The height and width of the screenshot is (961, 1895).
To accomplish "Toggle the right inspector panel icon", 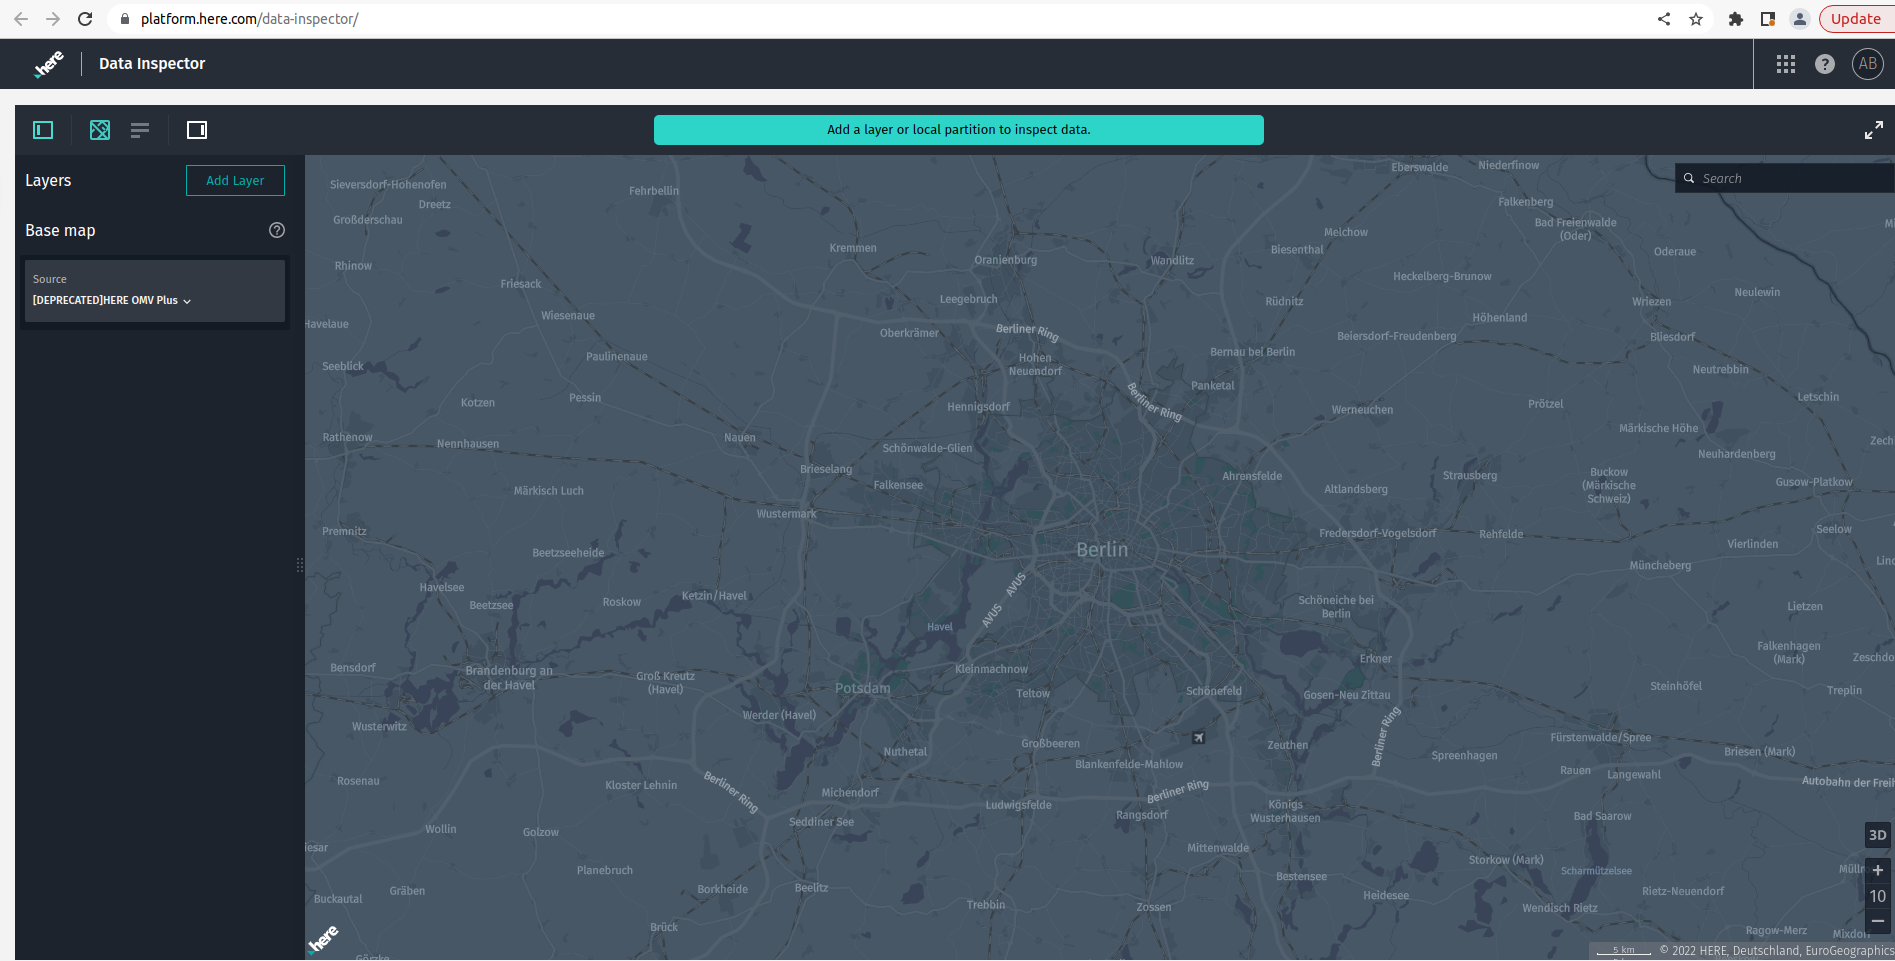I will (196, 129).
